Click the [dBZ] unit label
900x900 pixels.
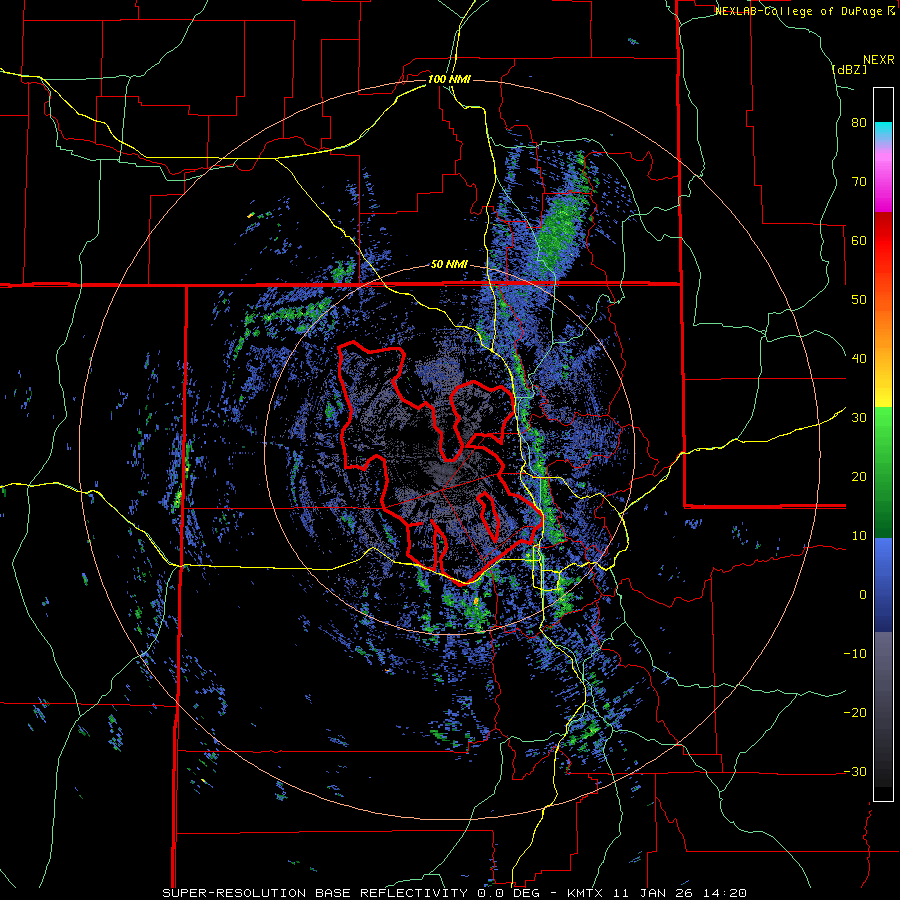pyautogui.click(x=849, y=69)
